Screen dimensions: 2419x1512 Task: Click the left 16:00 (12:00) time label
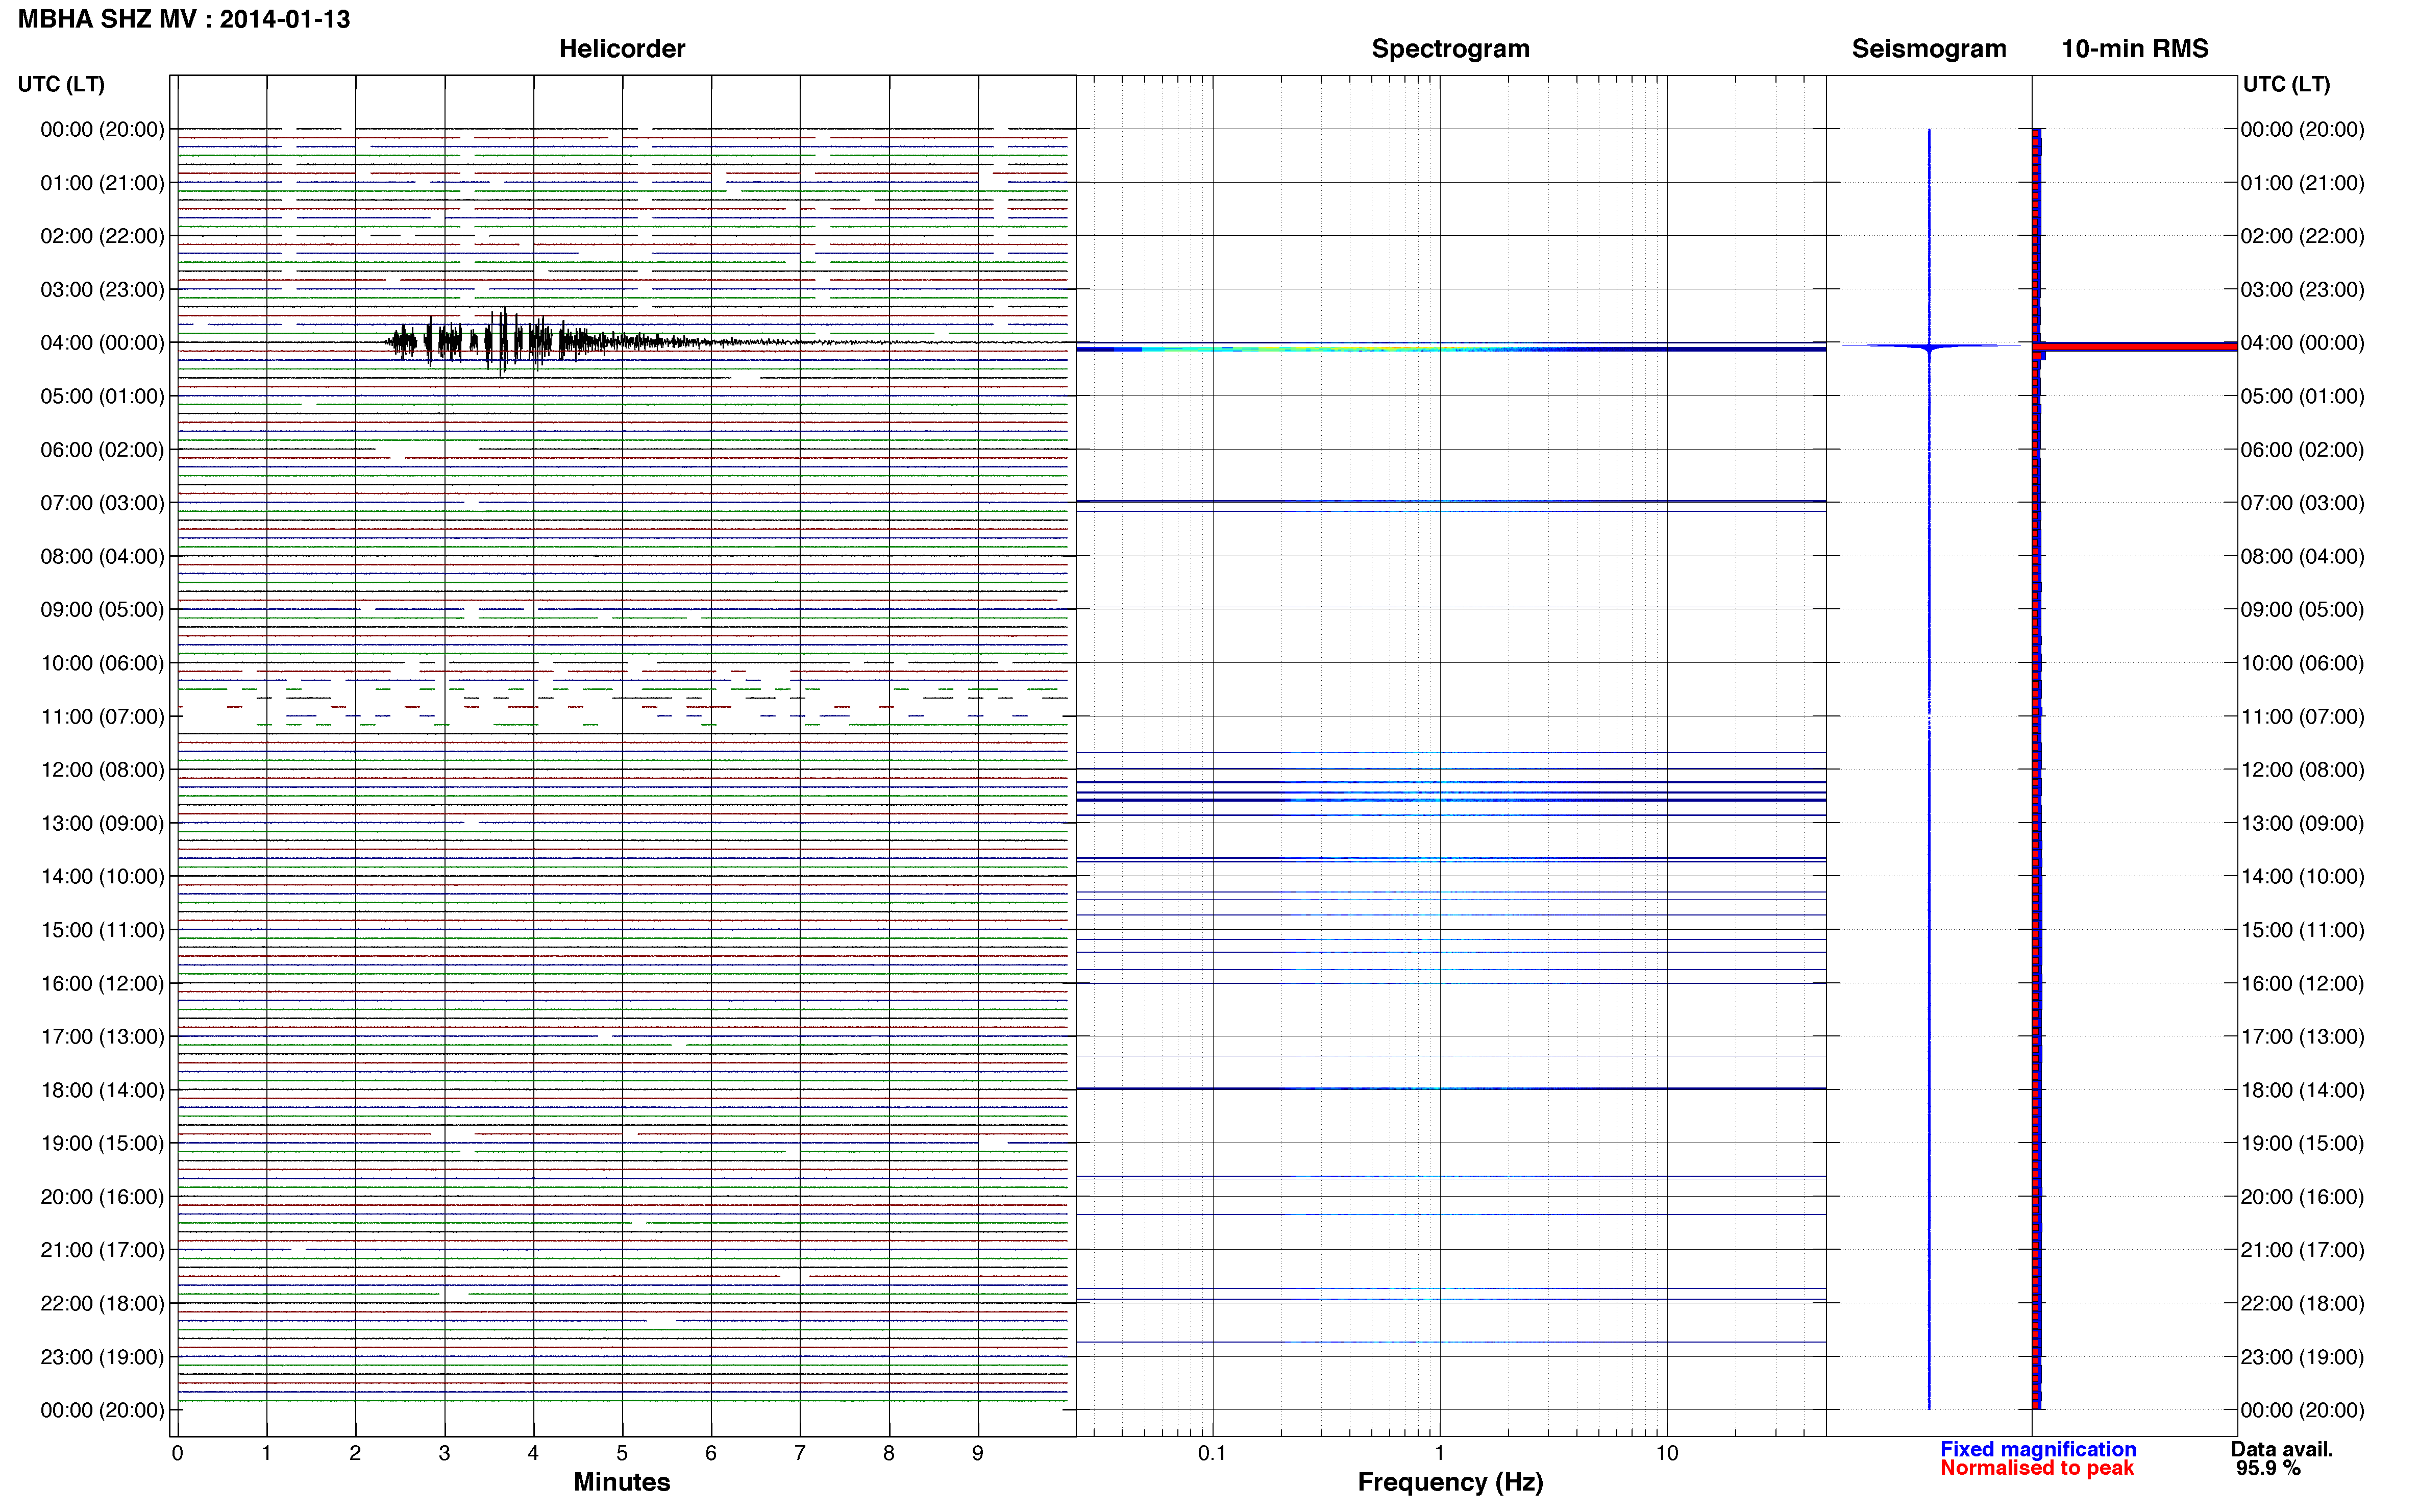coord(102,983)
